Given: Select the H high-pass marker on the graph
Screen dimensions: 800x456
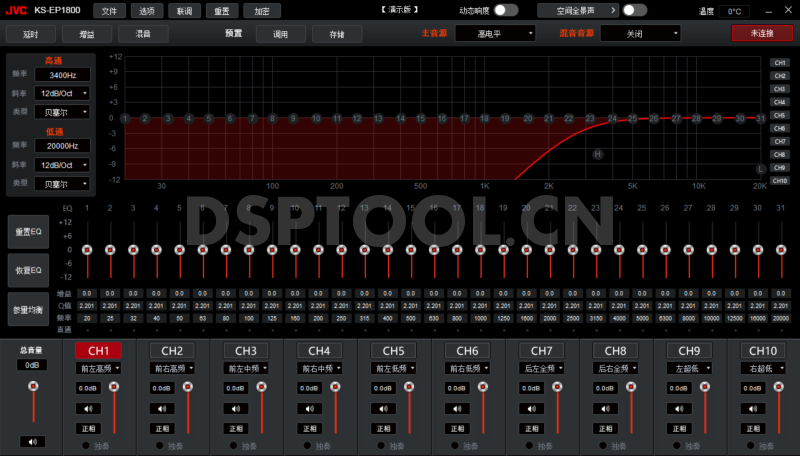Looking at the screenshot, I should pos(598,154).
